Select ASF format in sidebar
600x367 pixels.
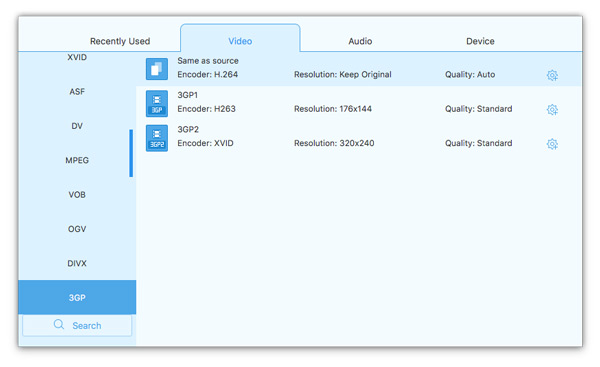pos(77,91)
